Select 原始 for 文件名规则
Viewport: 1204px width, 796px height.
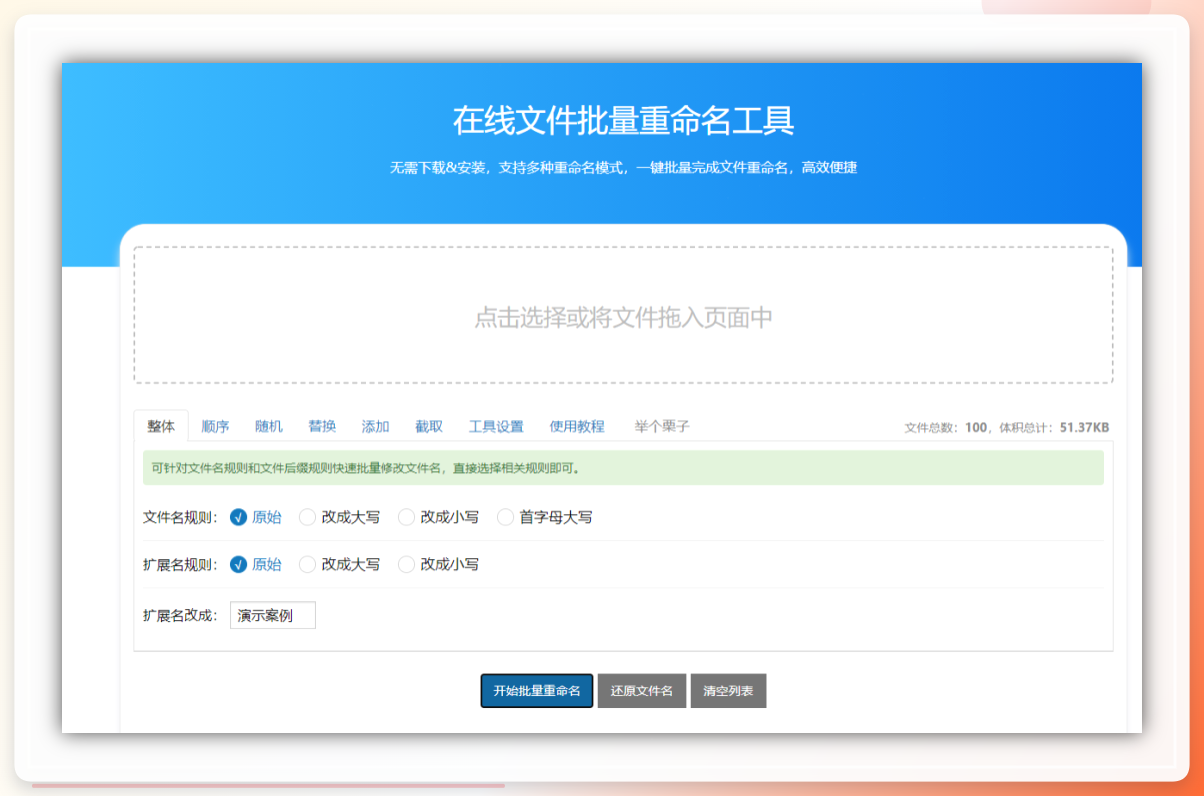click(x=256, y=517)
